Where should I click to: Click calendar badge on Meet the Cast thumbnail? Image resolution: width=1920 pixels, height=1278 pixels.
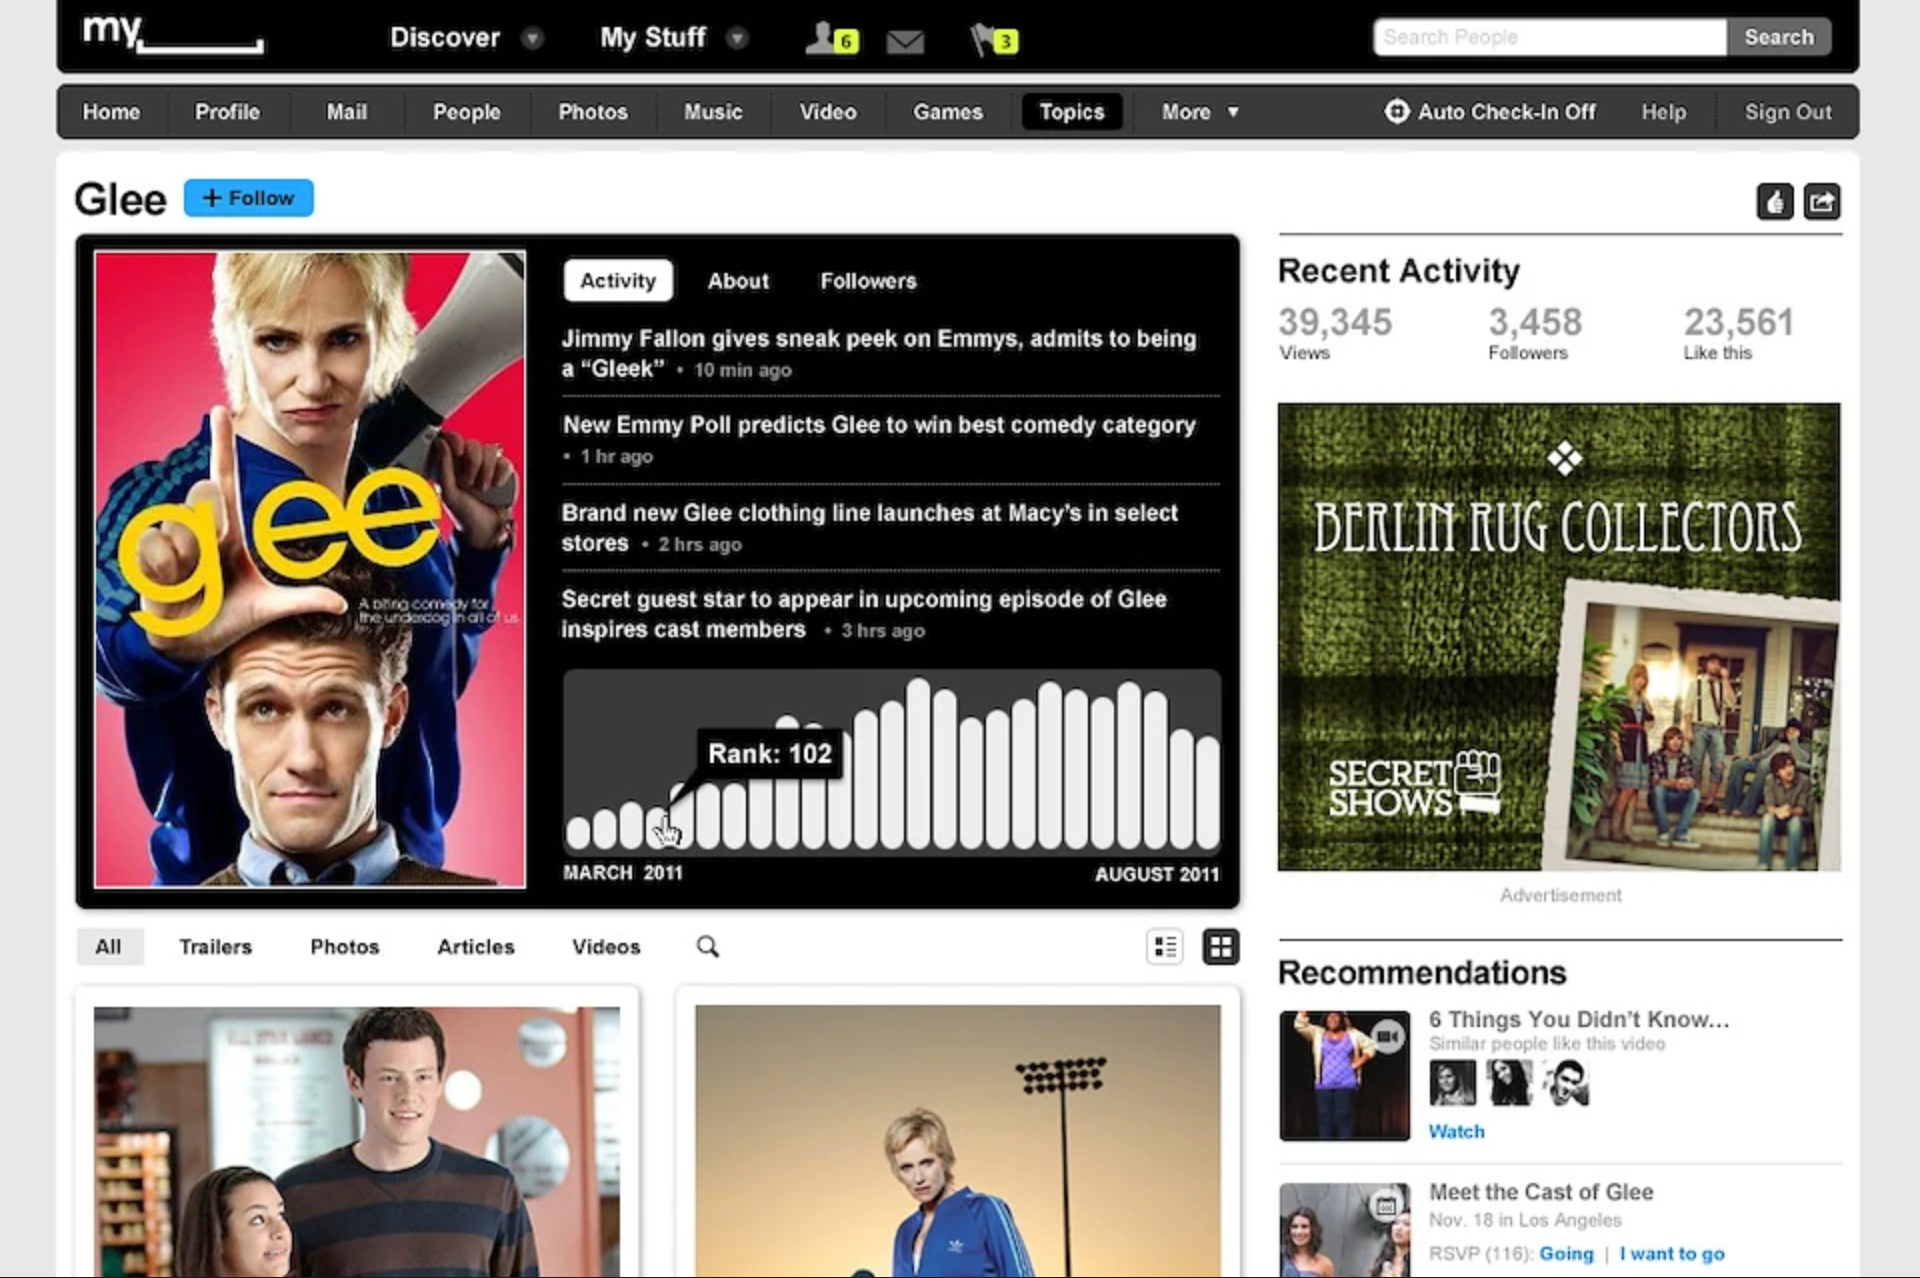click(1386, 1206)
